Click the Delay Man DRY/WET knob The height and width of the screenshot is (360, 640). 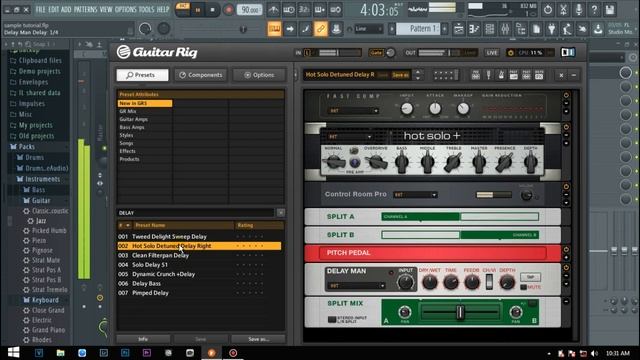tap(429, 282)
